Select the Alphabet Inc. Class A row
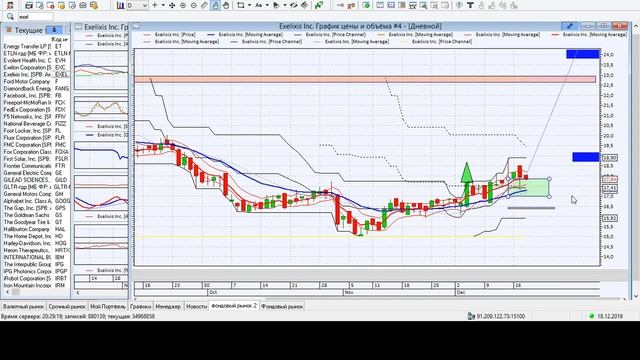Screen dimensions: 640x360 (36, 201)
